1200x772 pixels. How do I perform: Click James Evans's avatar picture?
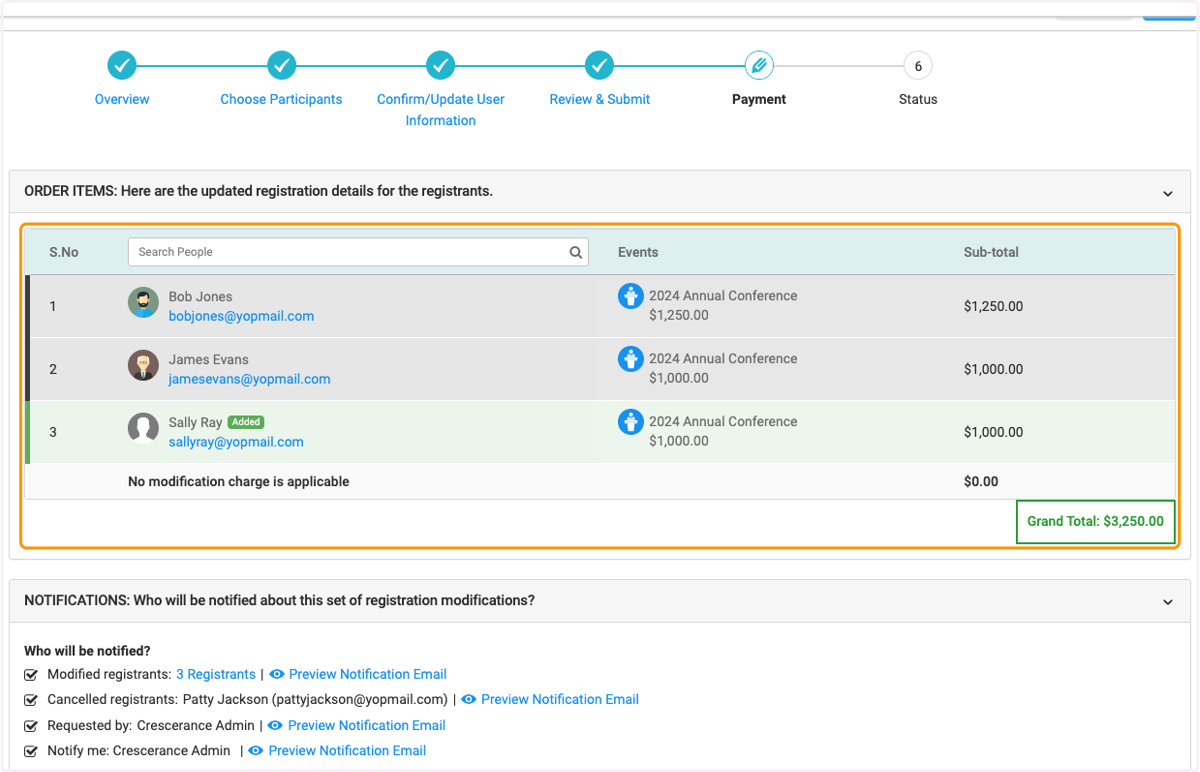coord(143,366)
